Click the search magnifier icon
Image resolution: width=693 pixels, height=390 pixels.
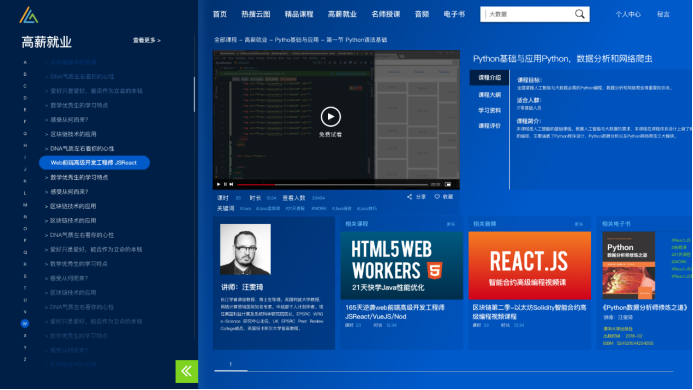click(x=579, y=14)
